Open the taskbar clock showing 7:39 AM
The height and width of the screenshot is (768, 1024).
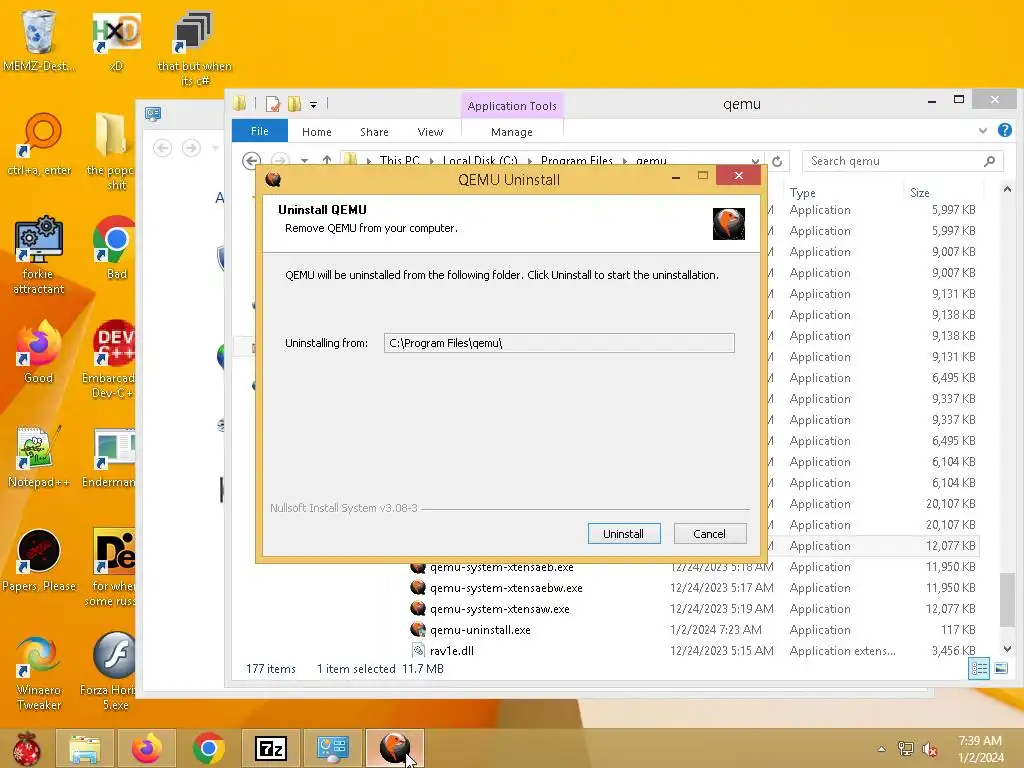point(980,749)
